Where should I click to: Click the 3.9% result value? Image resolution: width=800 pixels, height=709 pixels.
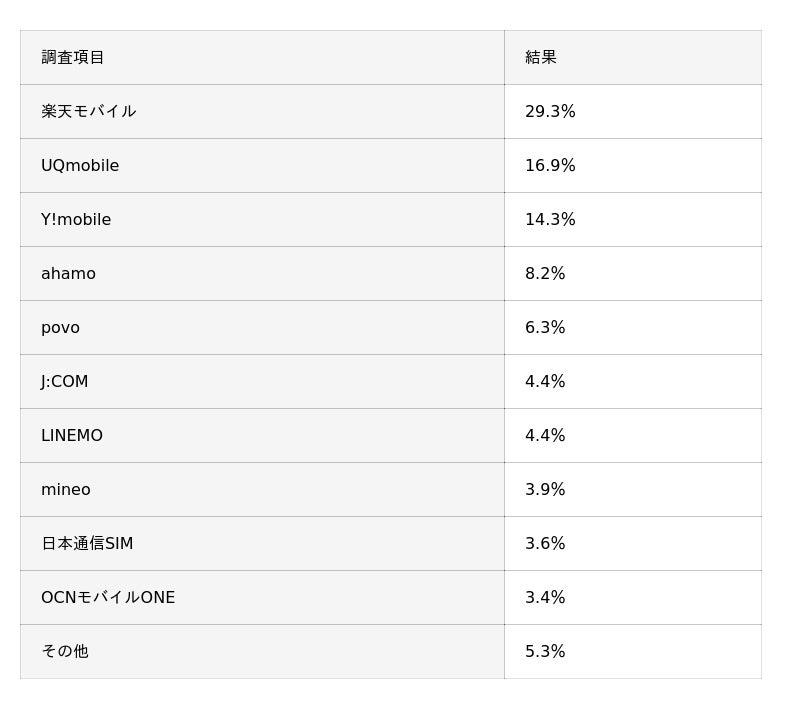coord(545,490)
